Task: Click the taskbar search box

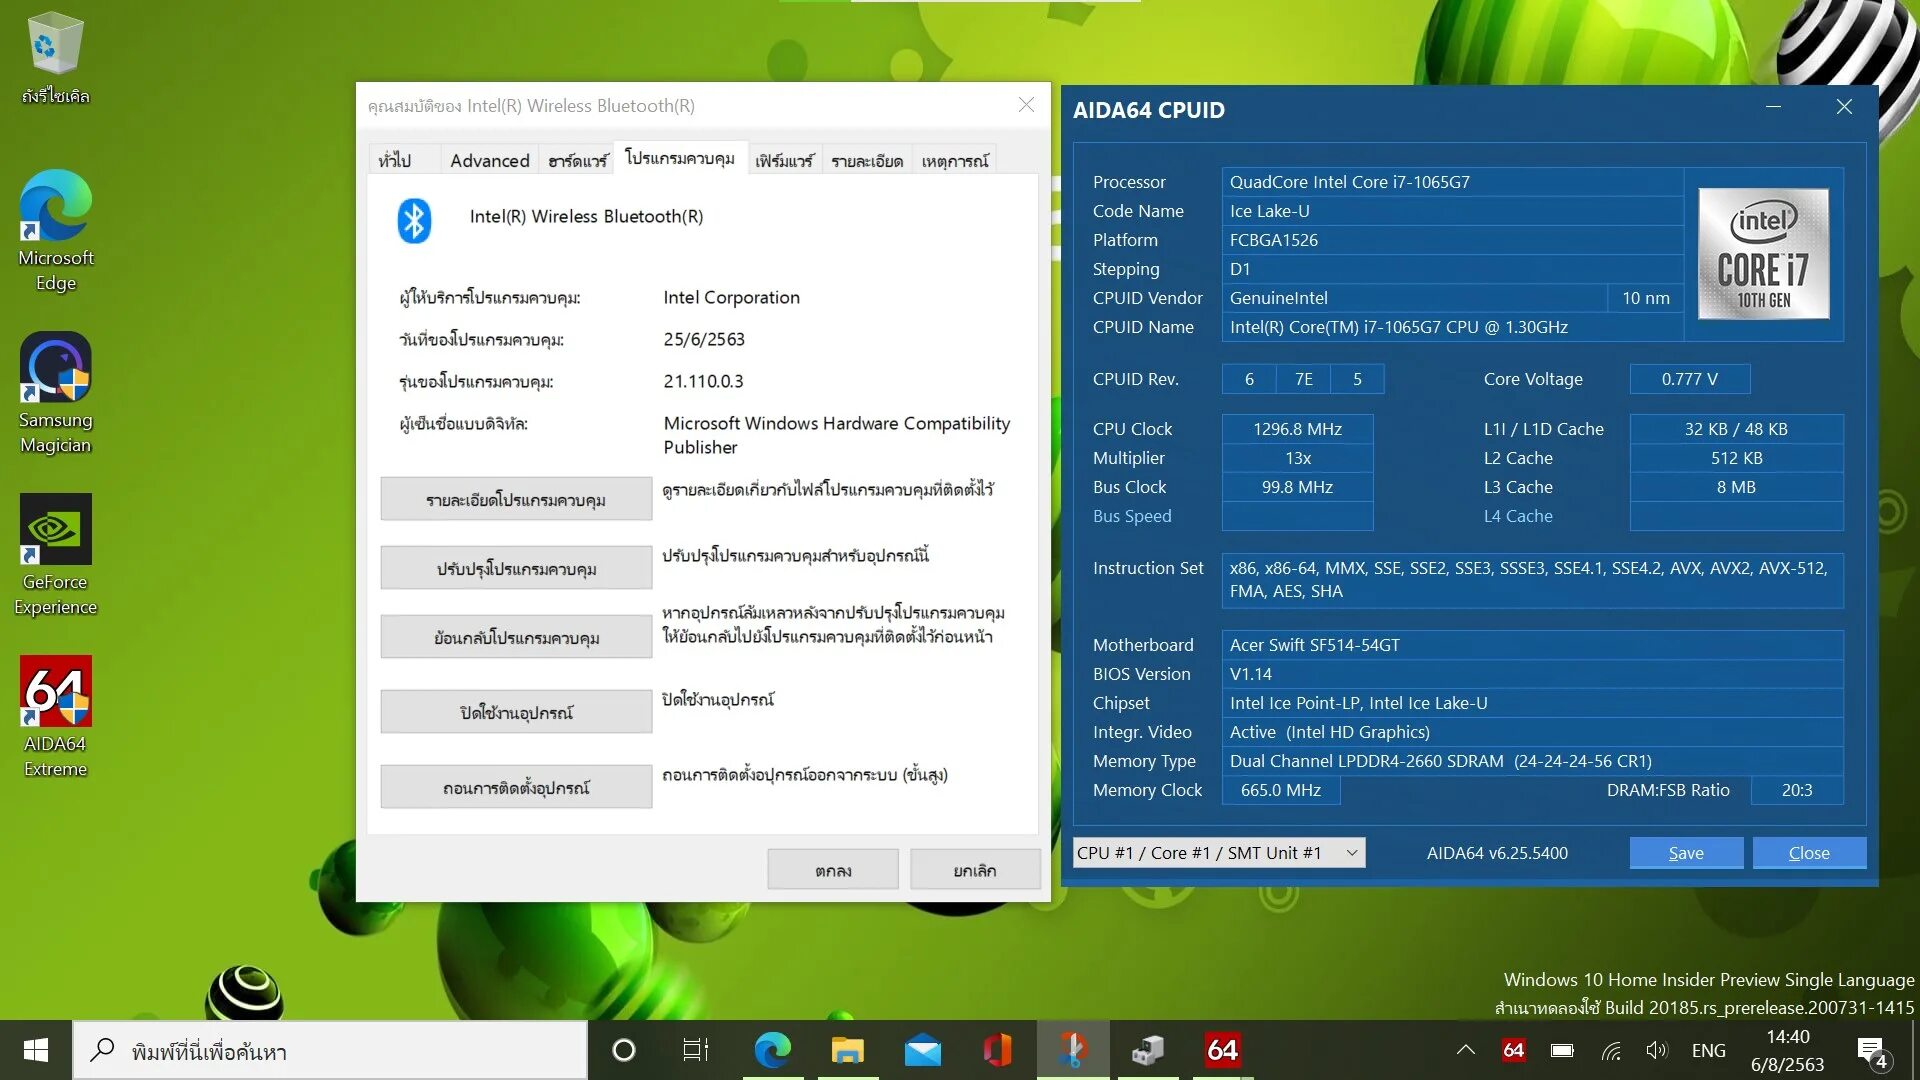Action: coord(330,1050)
